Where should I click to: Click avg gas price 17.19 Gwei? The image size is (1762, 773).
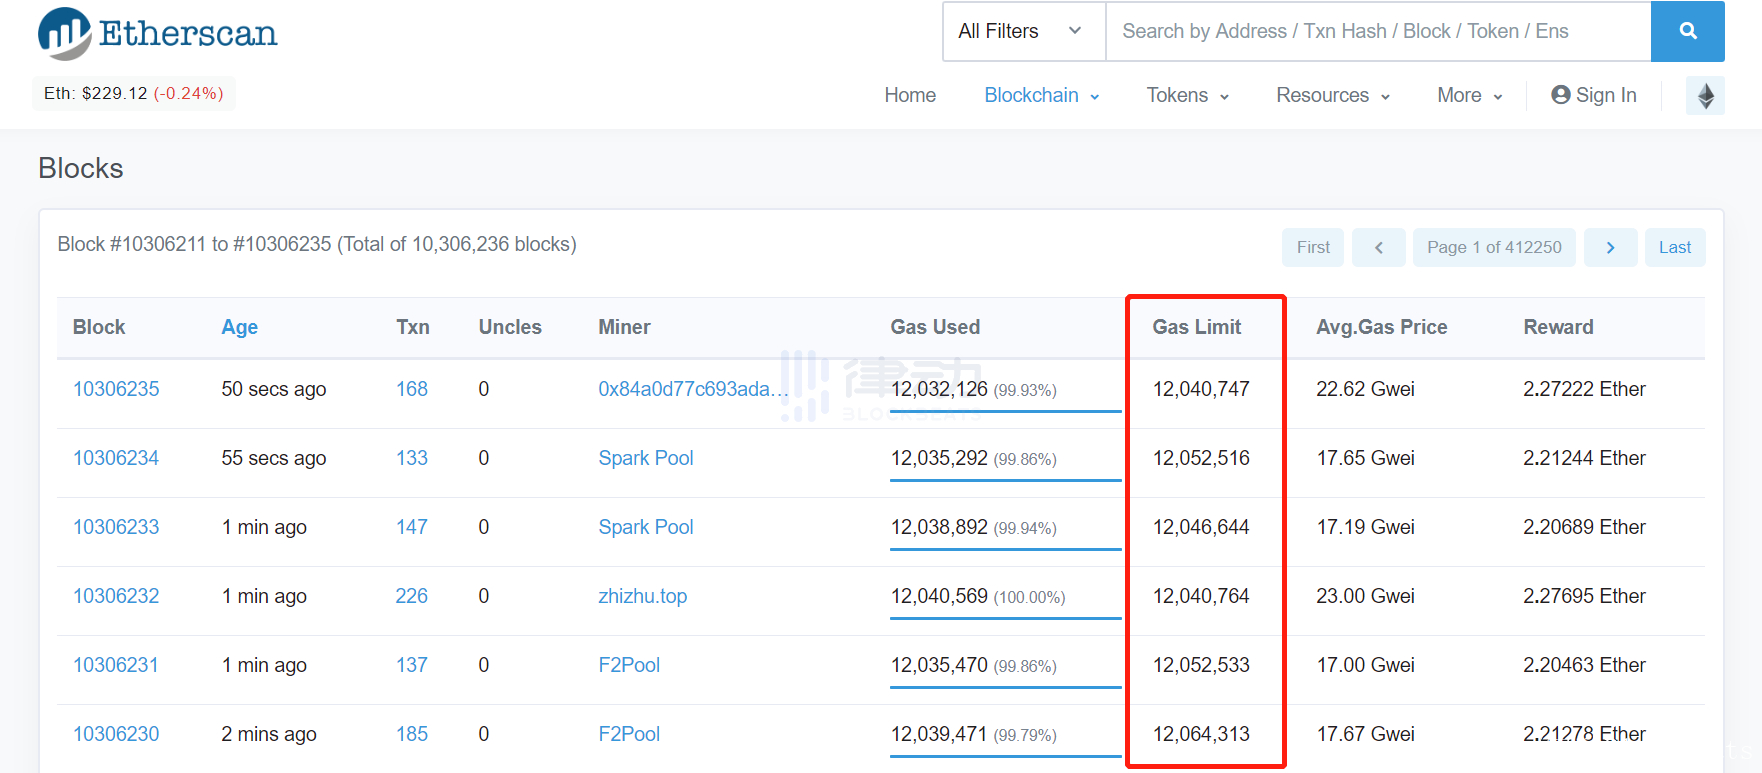[x=1365, y=527]
